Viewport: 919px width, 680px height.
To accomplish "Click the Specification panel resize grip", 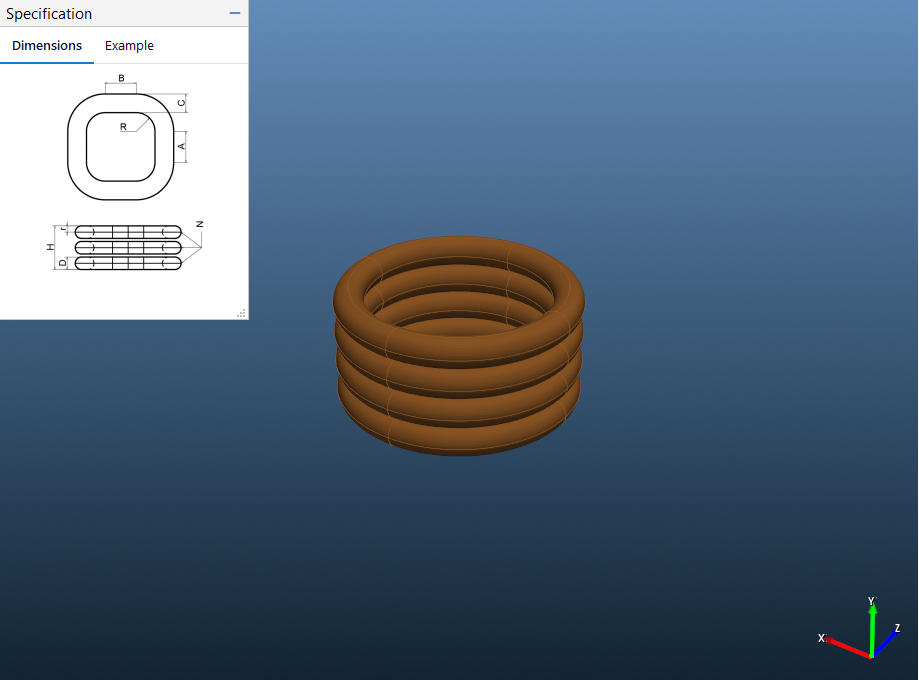I will tap(241, 314).
